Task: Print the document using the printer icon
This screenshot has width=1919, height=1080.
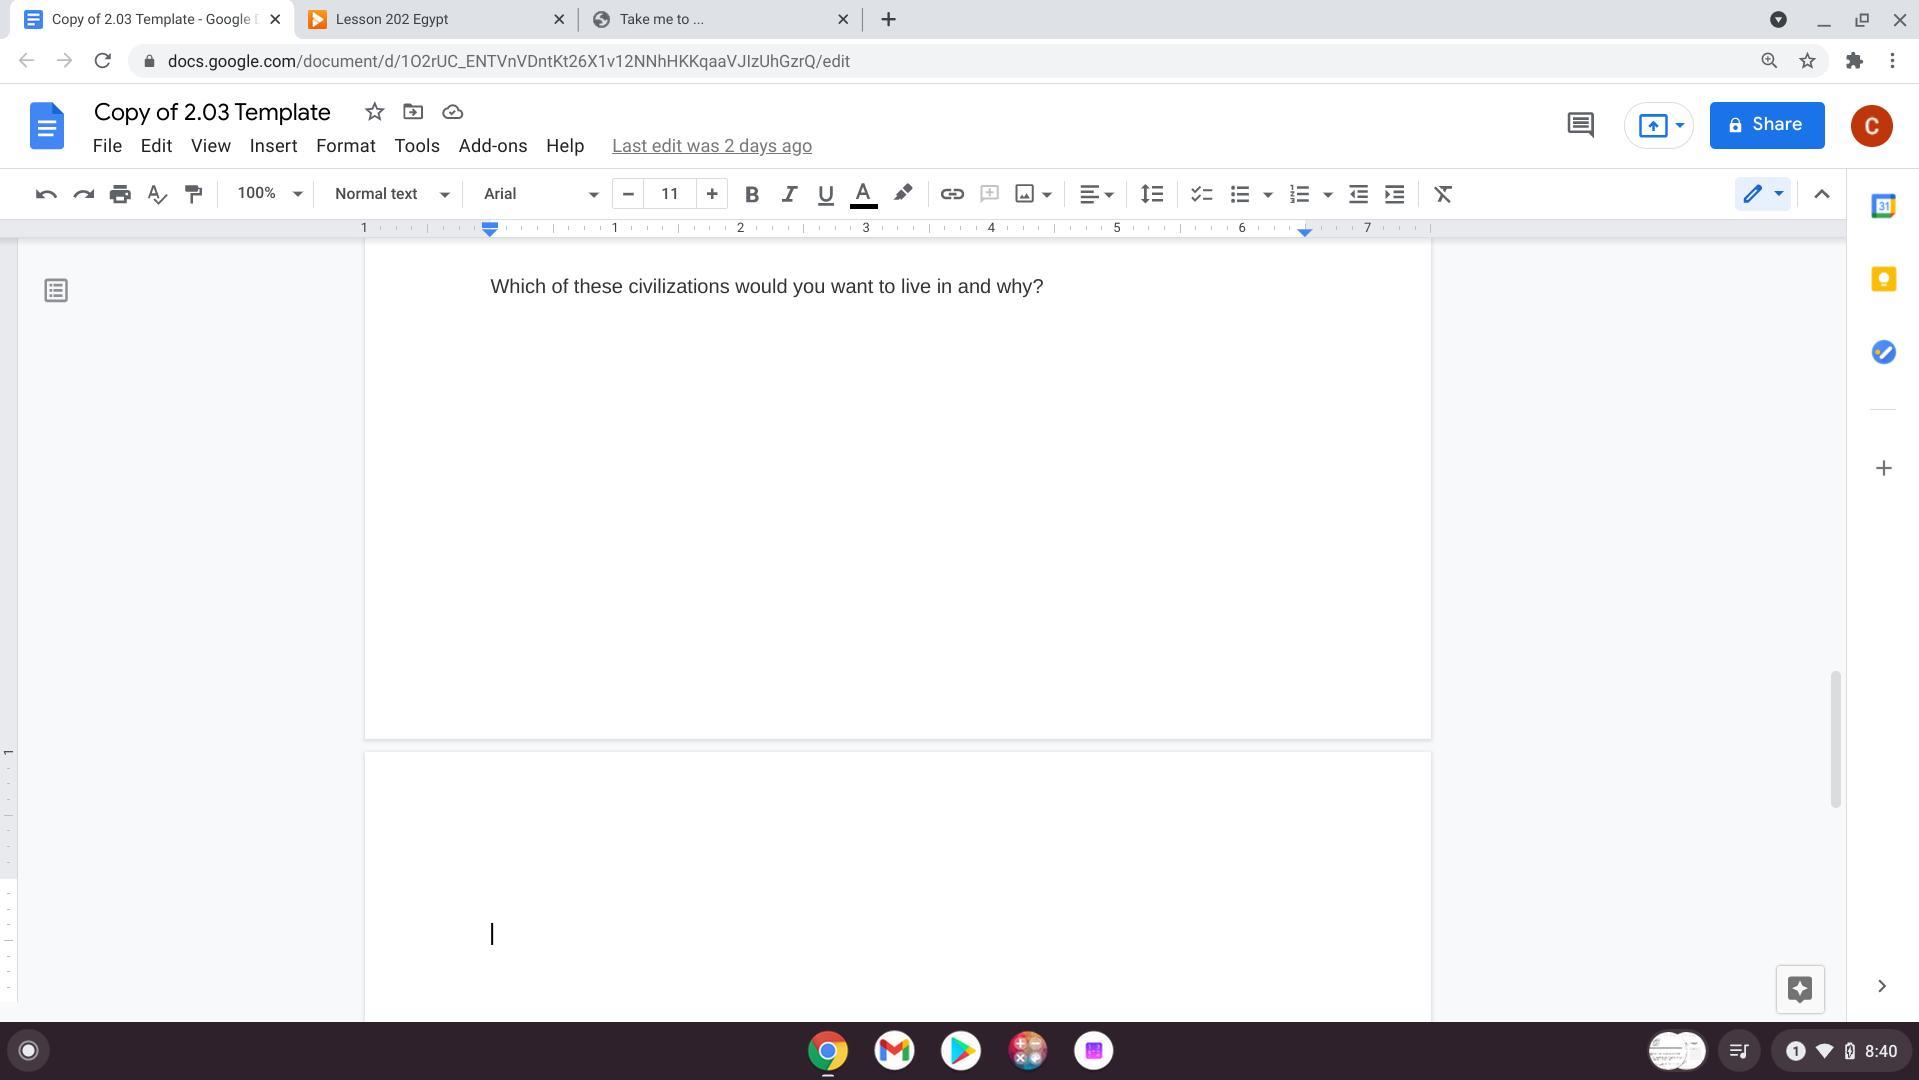Action: 120,194
